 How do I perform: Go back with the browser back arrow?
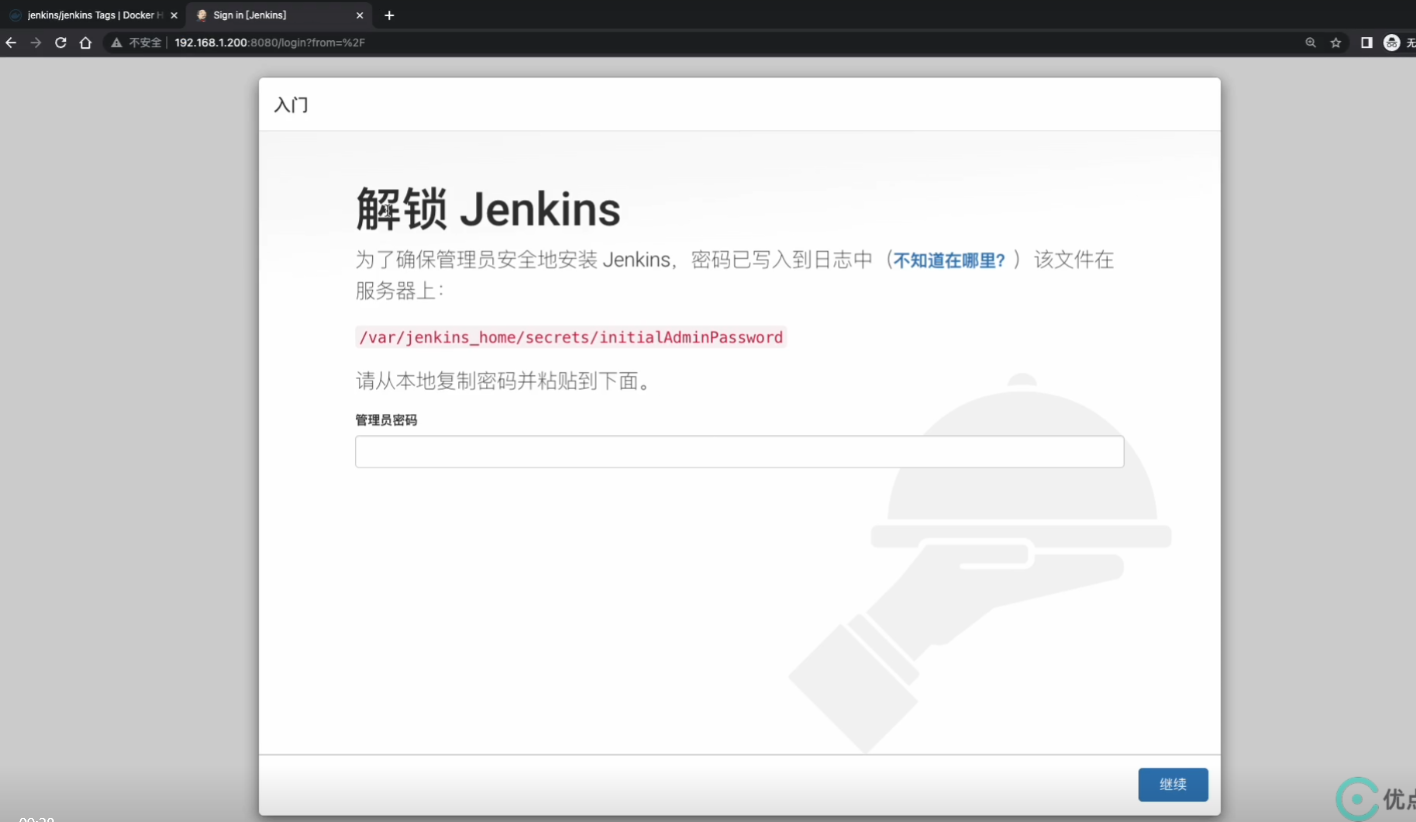coord(11,43)
